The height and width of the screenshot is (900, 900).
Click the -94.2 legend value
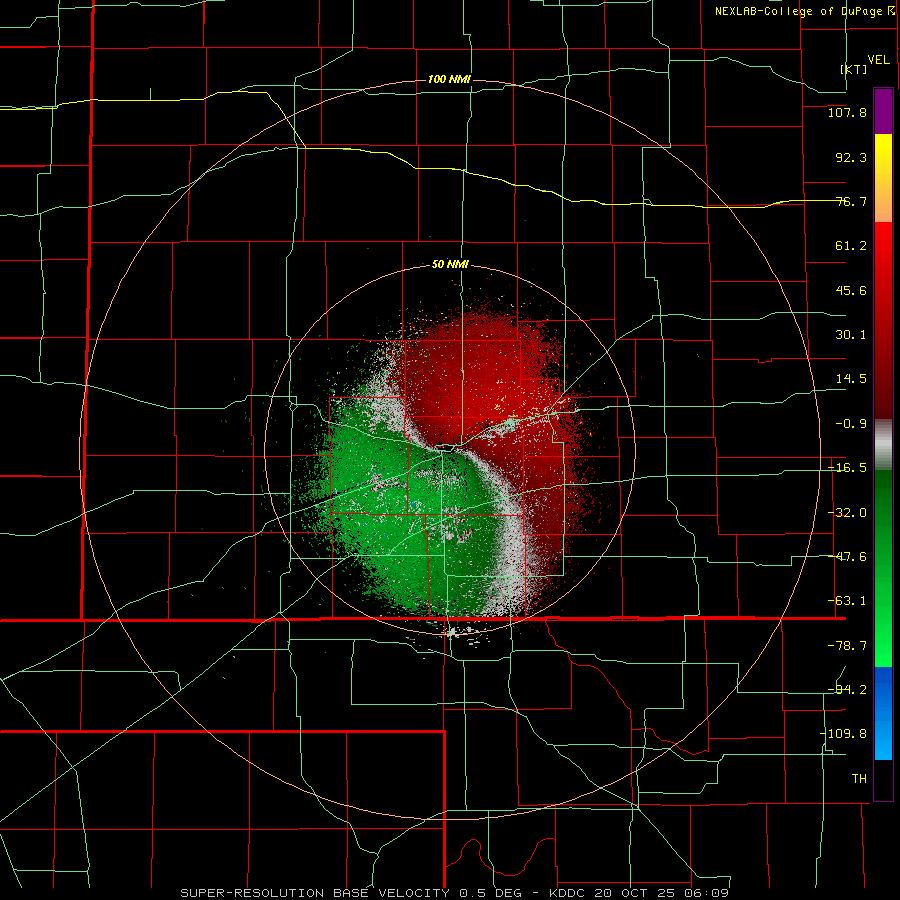pos(847,690)
